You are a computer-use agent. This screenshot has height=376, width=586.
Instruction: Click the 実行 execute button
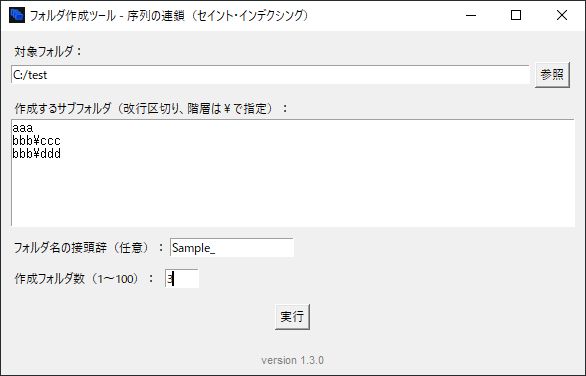(292, 317)
